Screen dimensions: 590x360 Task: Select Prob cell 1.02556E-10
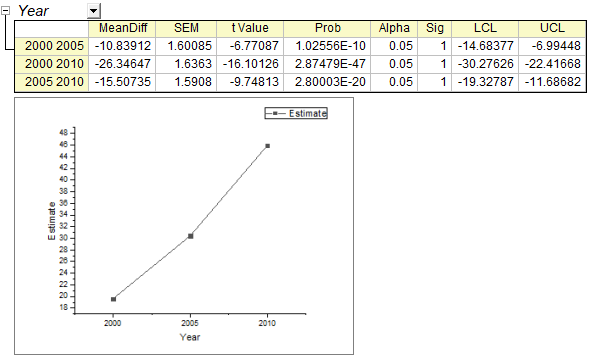[x=327, y=46]
